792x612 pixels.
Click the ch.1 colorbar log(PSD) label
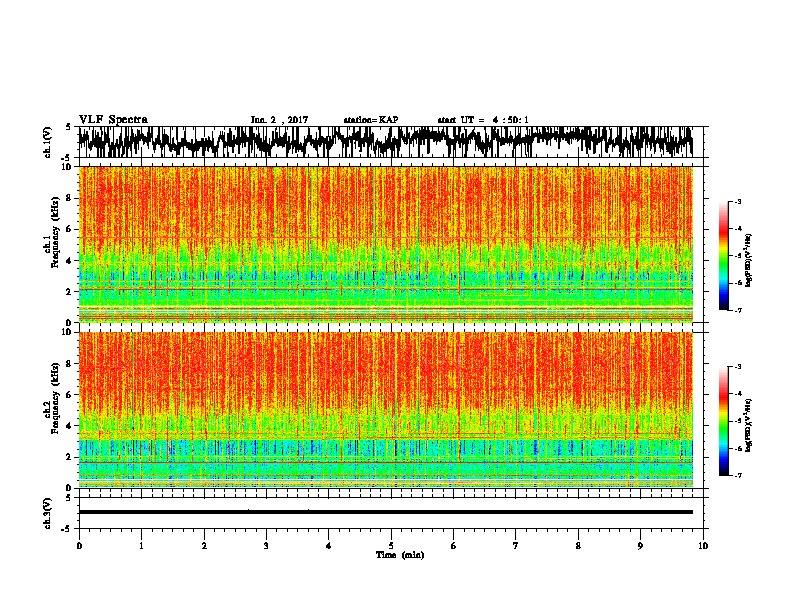(748, 261)
